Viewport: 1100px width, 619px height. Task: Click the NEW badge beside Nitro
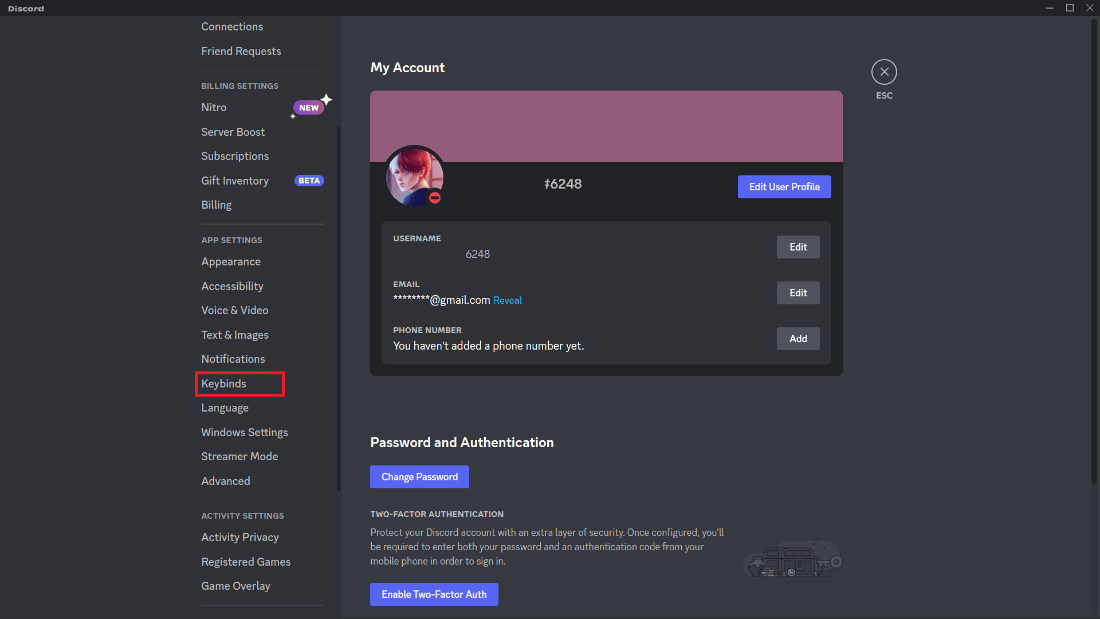[308, 106]
